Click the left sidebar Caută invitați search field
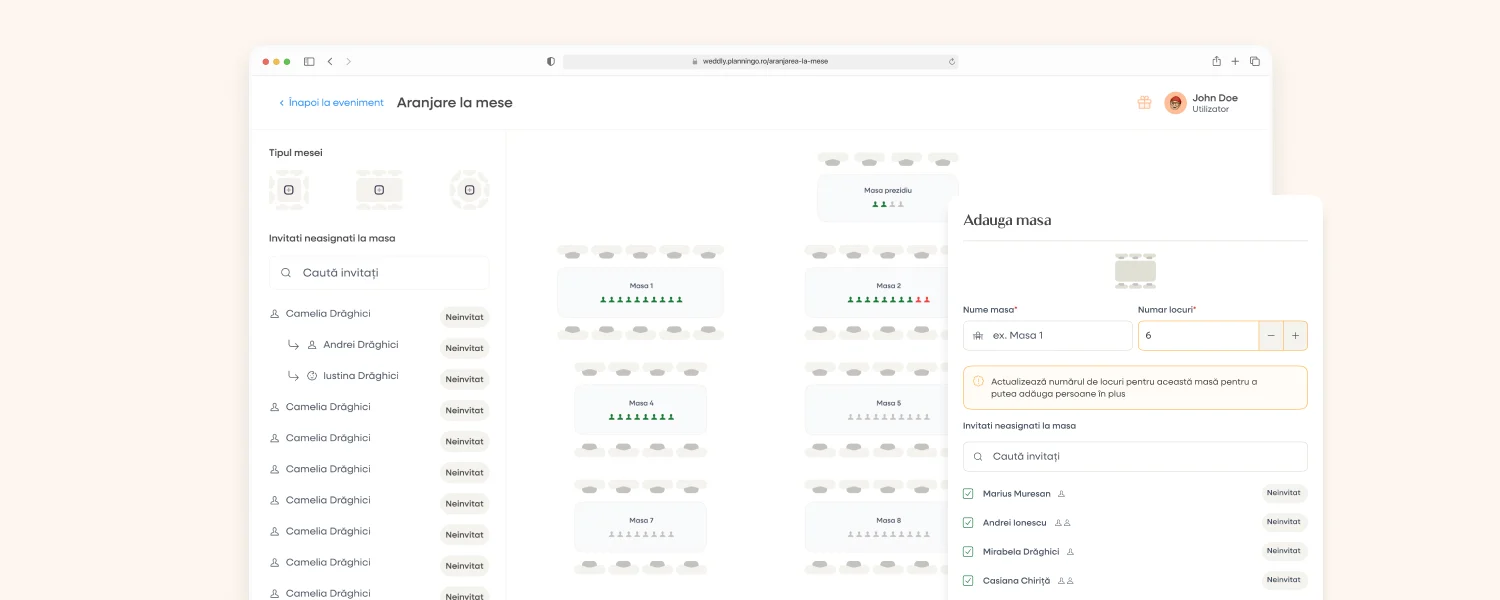The width and height of the screenshot is (1500, 600). pyautogui.click(x=379, y=273)
